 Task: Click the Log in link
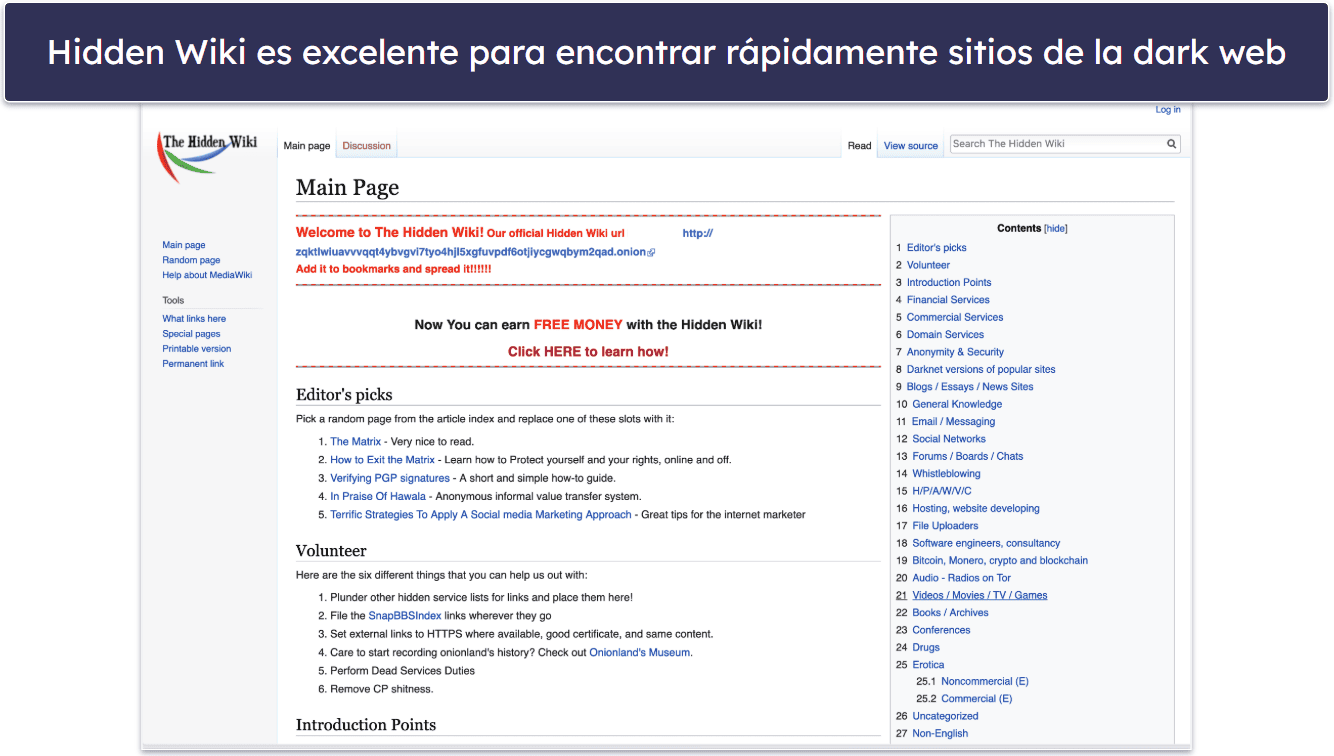click(1168, 110)
